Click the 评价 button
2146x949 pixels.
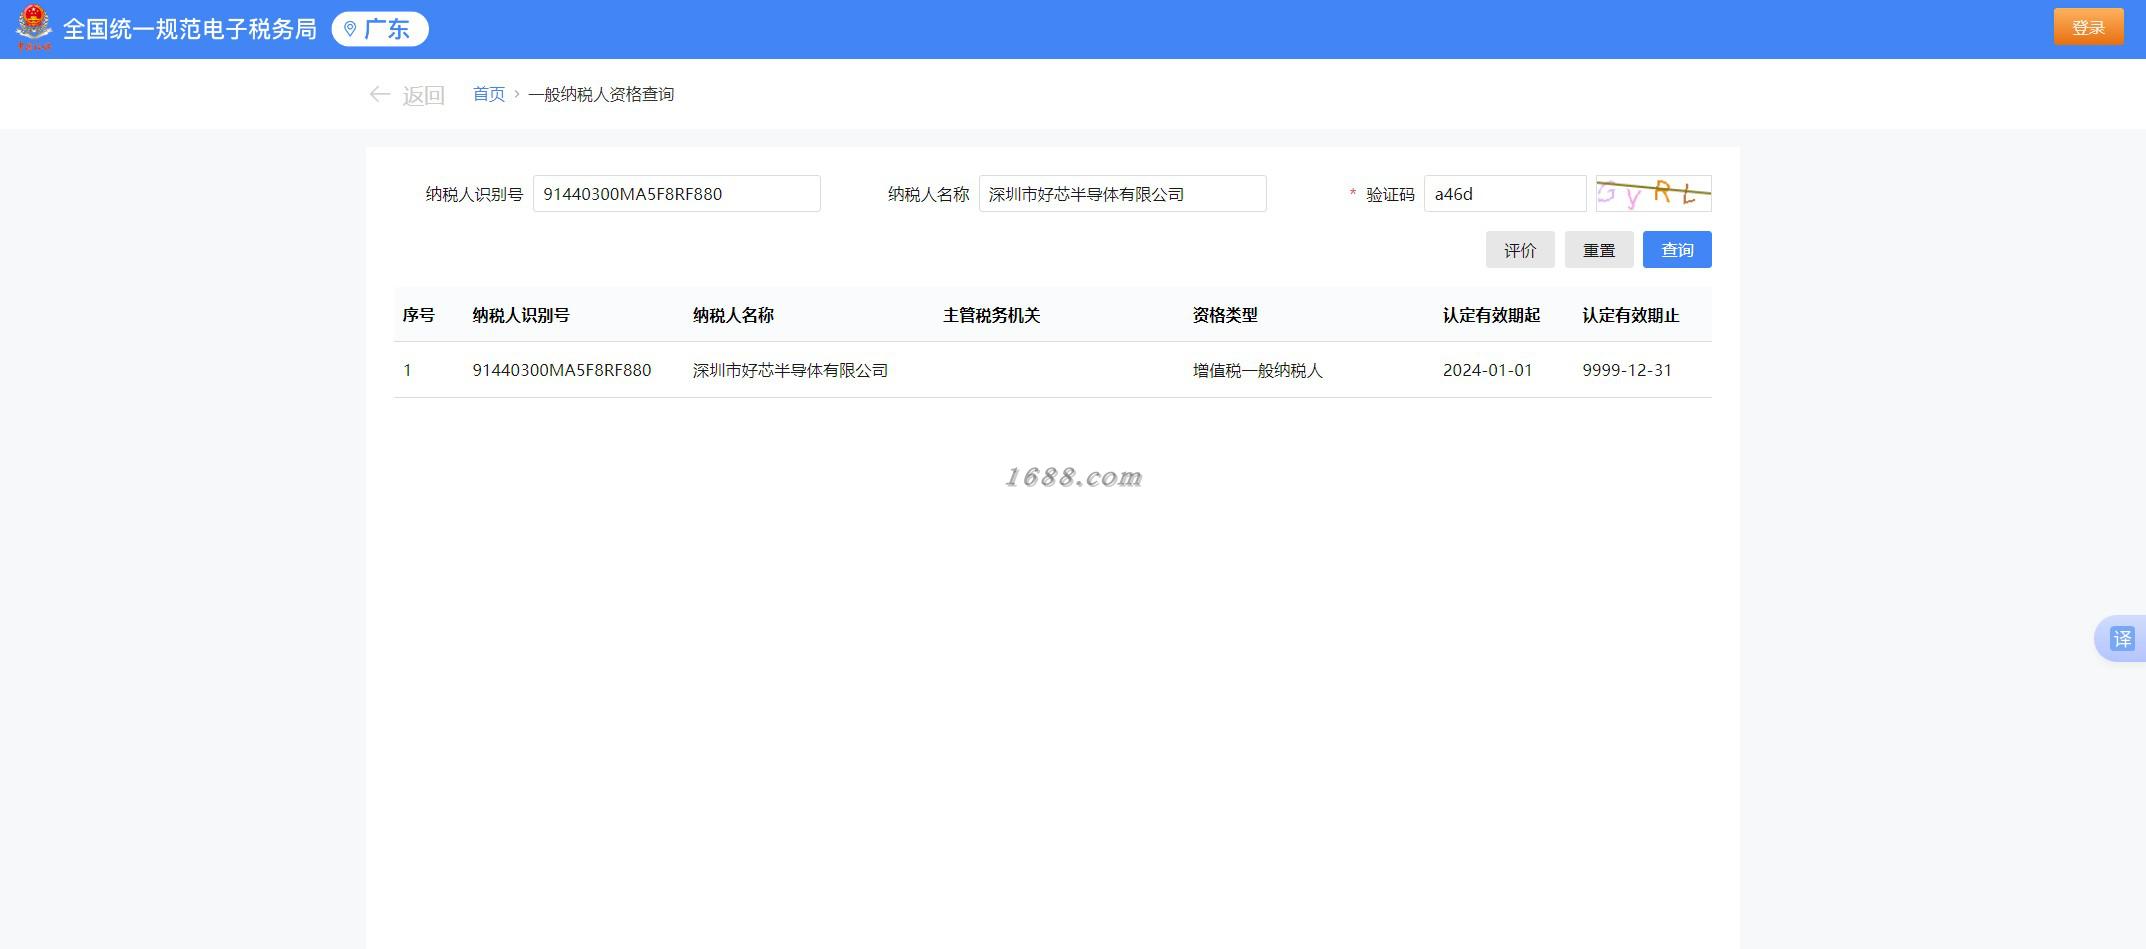click(x=1520, y=250)
